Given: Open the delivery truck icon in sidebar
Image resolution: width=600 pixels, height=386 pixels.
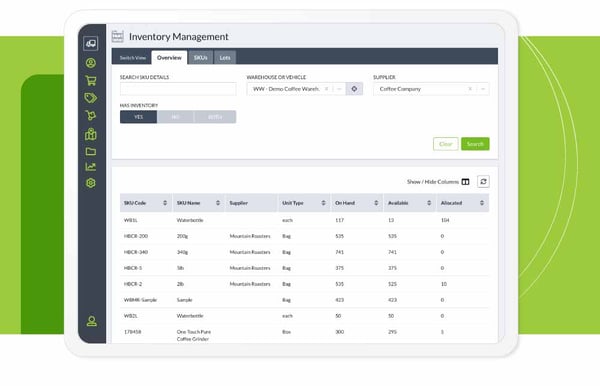Looking at the screenshot, I should point(91,44).
